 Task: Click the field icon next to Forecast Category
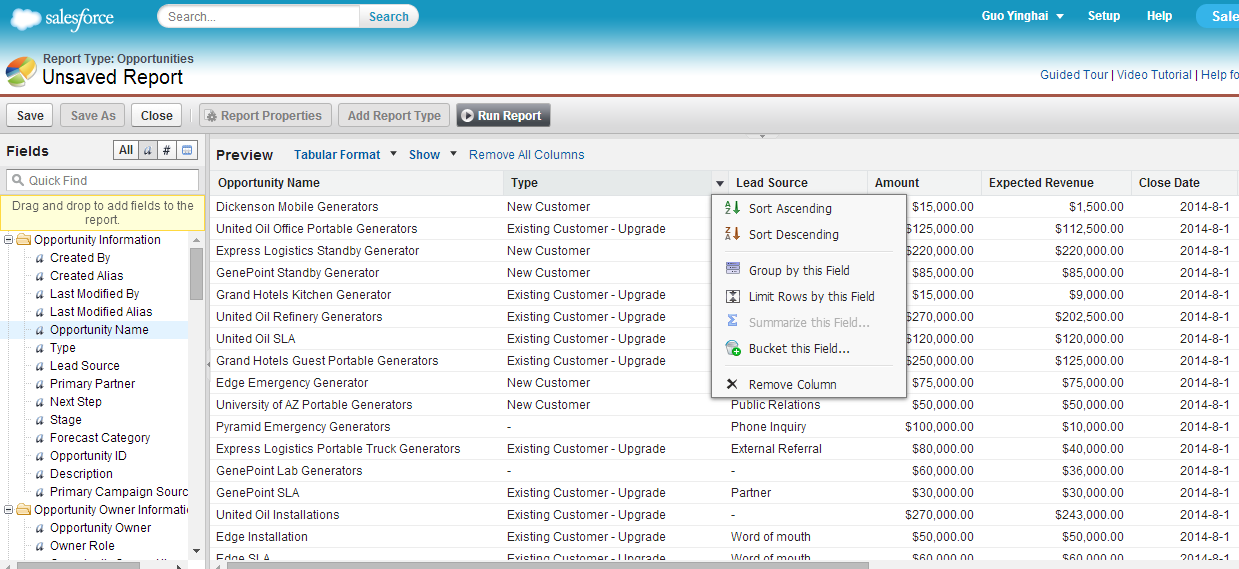(40, 438)
